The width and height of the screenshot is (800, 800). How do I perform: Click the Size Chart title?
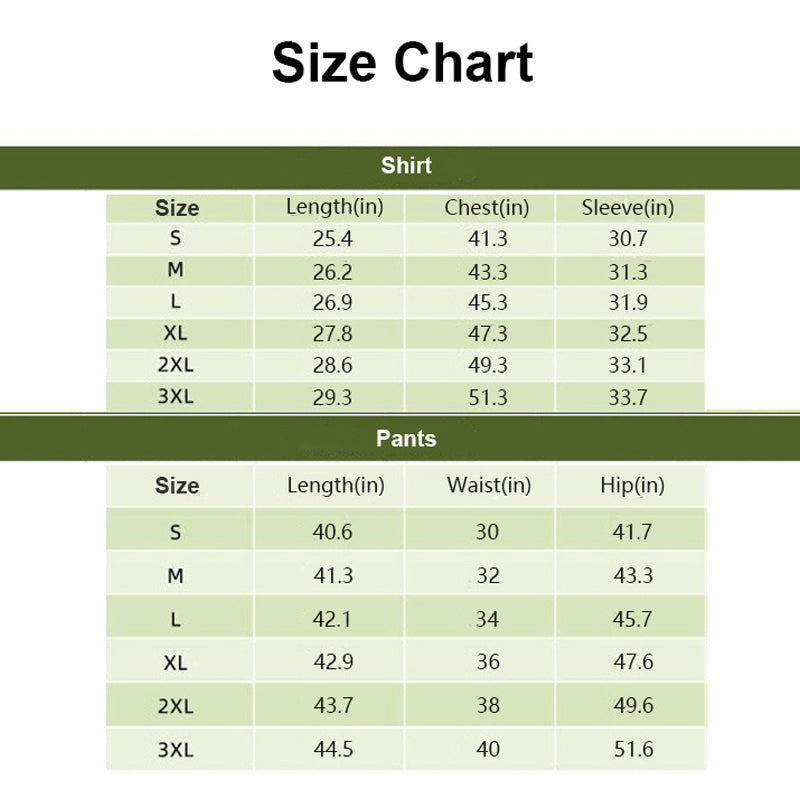[x=402, y=62]
